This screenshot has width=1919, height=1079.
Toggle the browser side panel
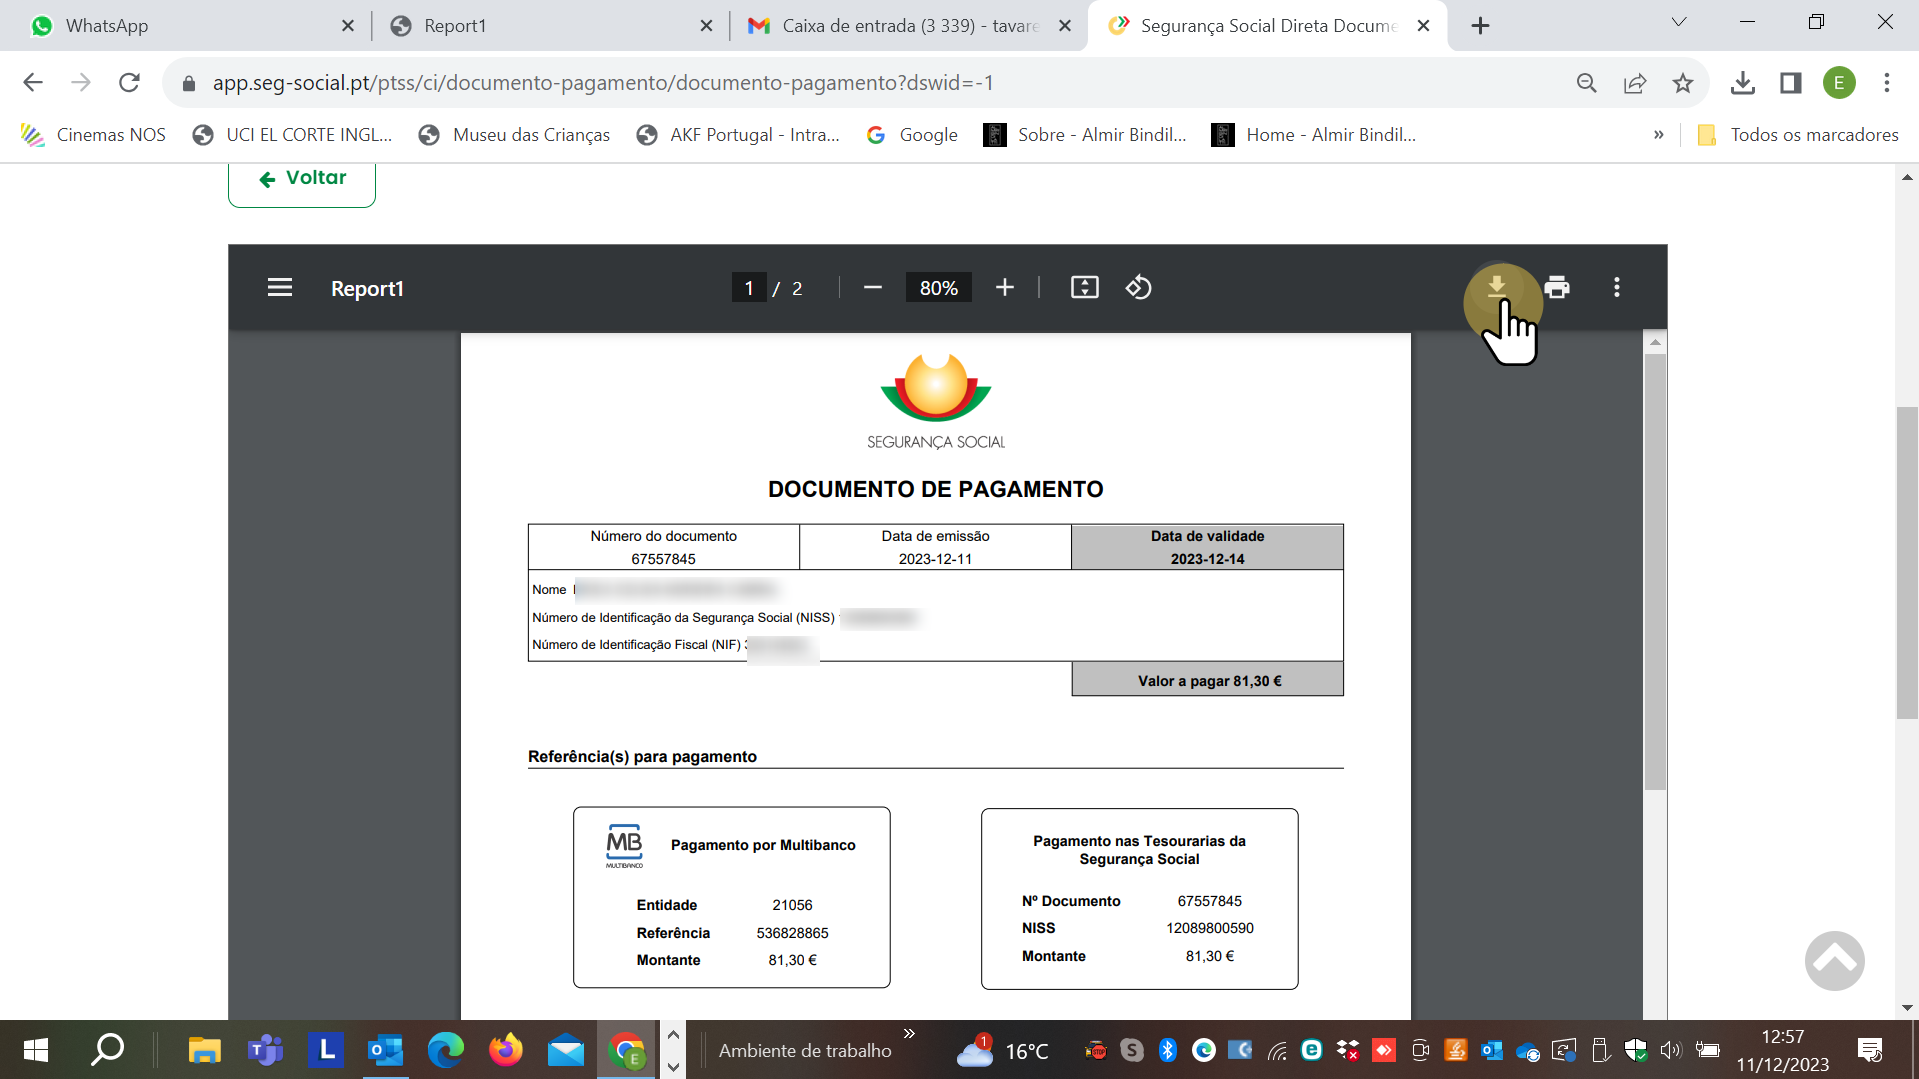[x=1790, y=83]
